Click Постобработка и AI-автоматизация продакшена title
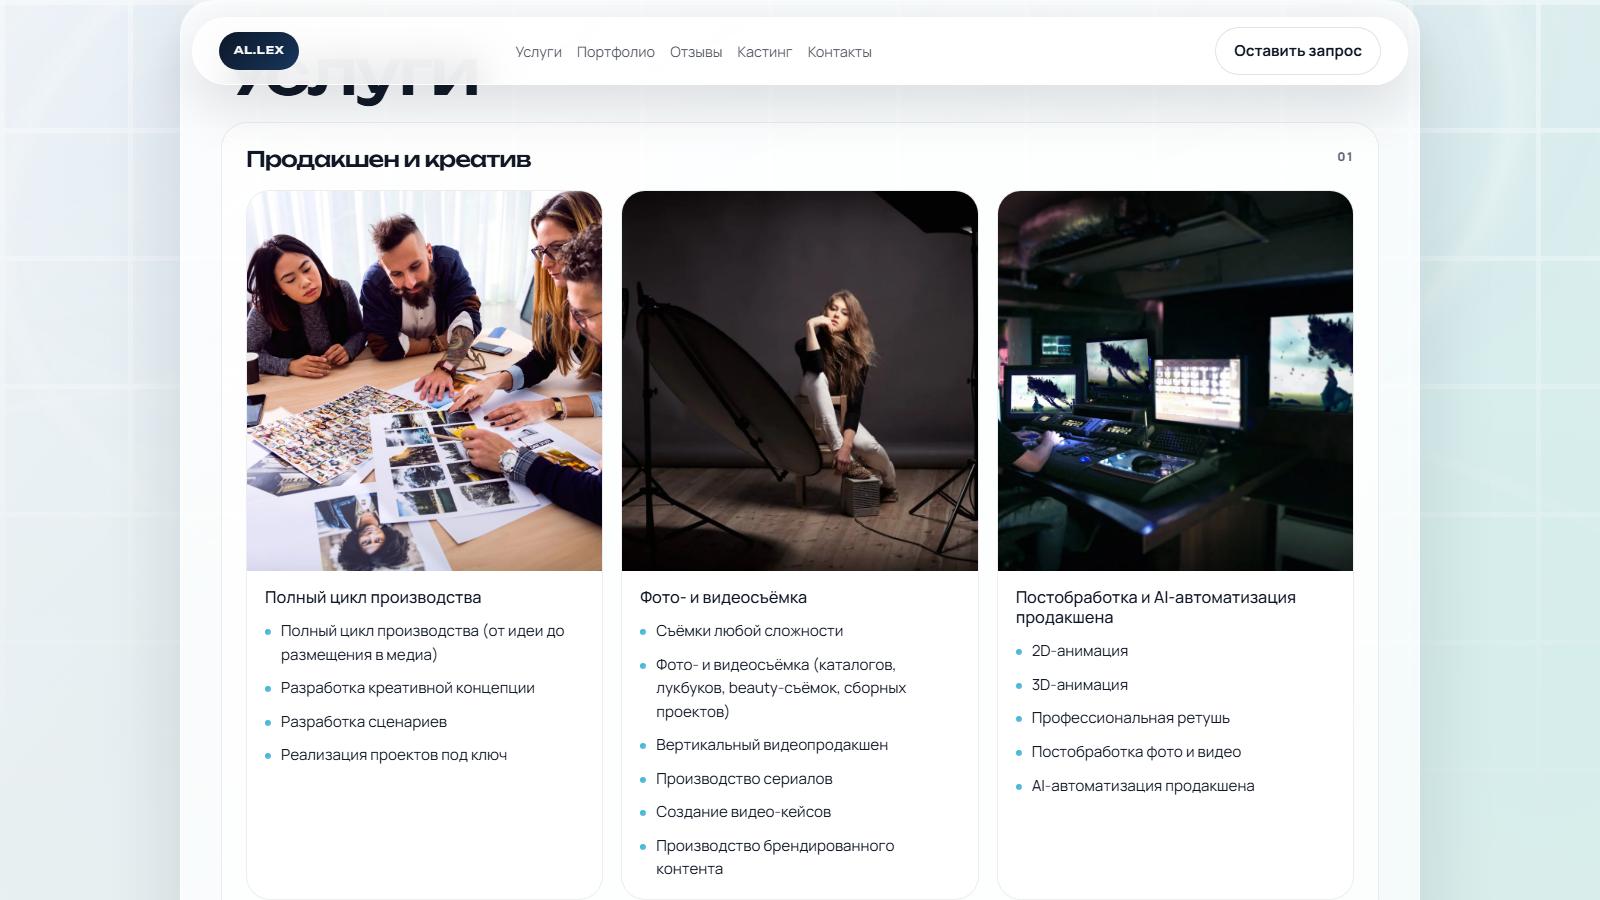 pyautogui.click(x=1156, y=607)
